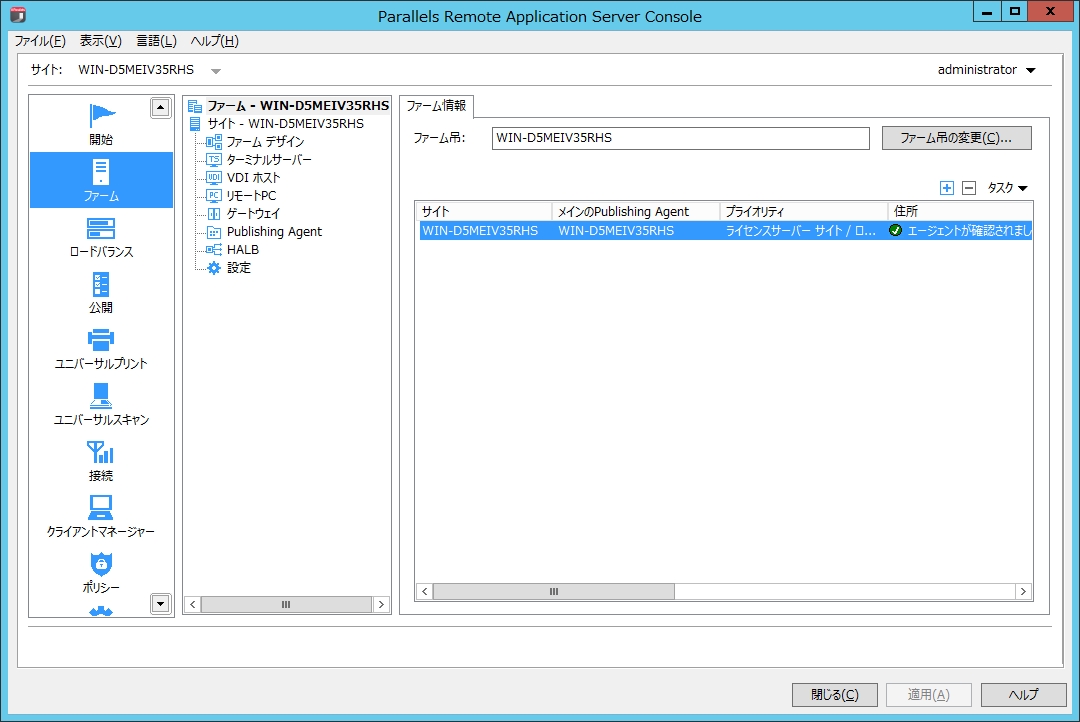This screenshot has height=722, width=1080.
Task: Open the 接続 section
Action: 100,460
